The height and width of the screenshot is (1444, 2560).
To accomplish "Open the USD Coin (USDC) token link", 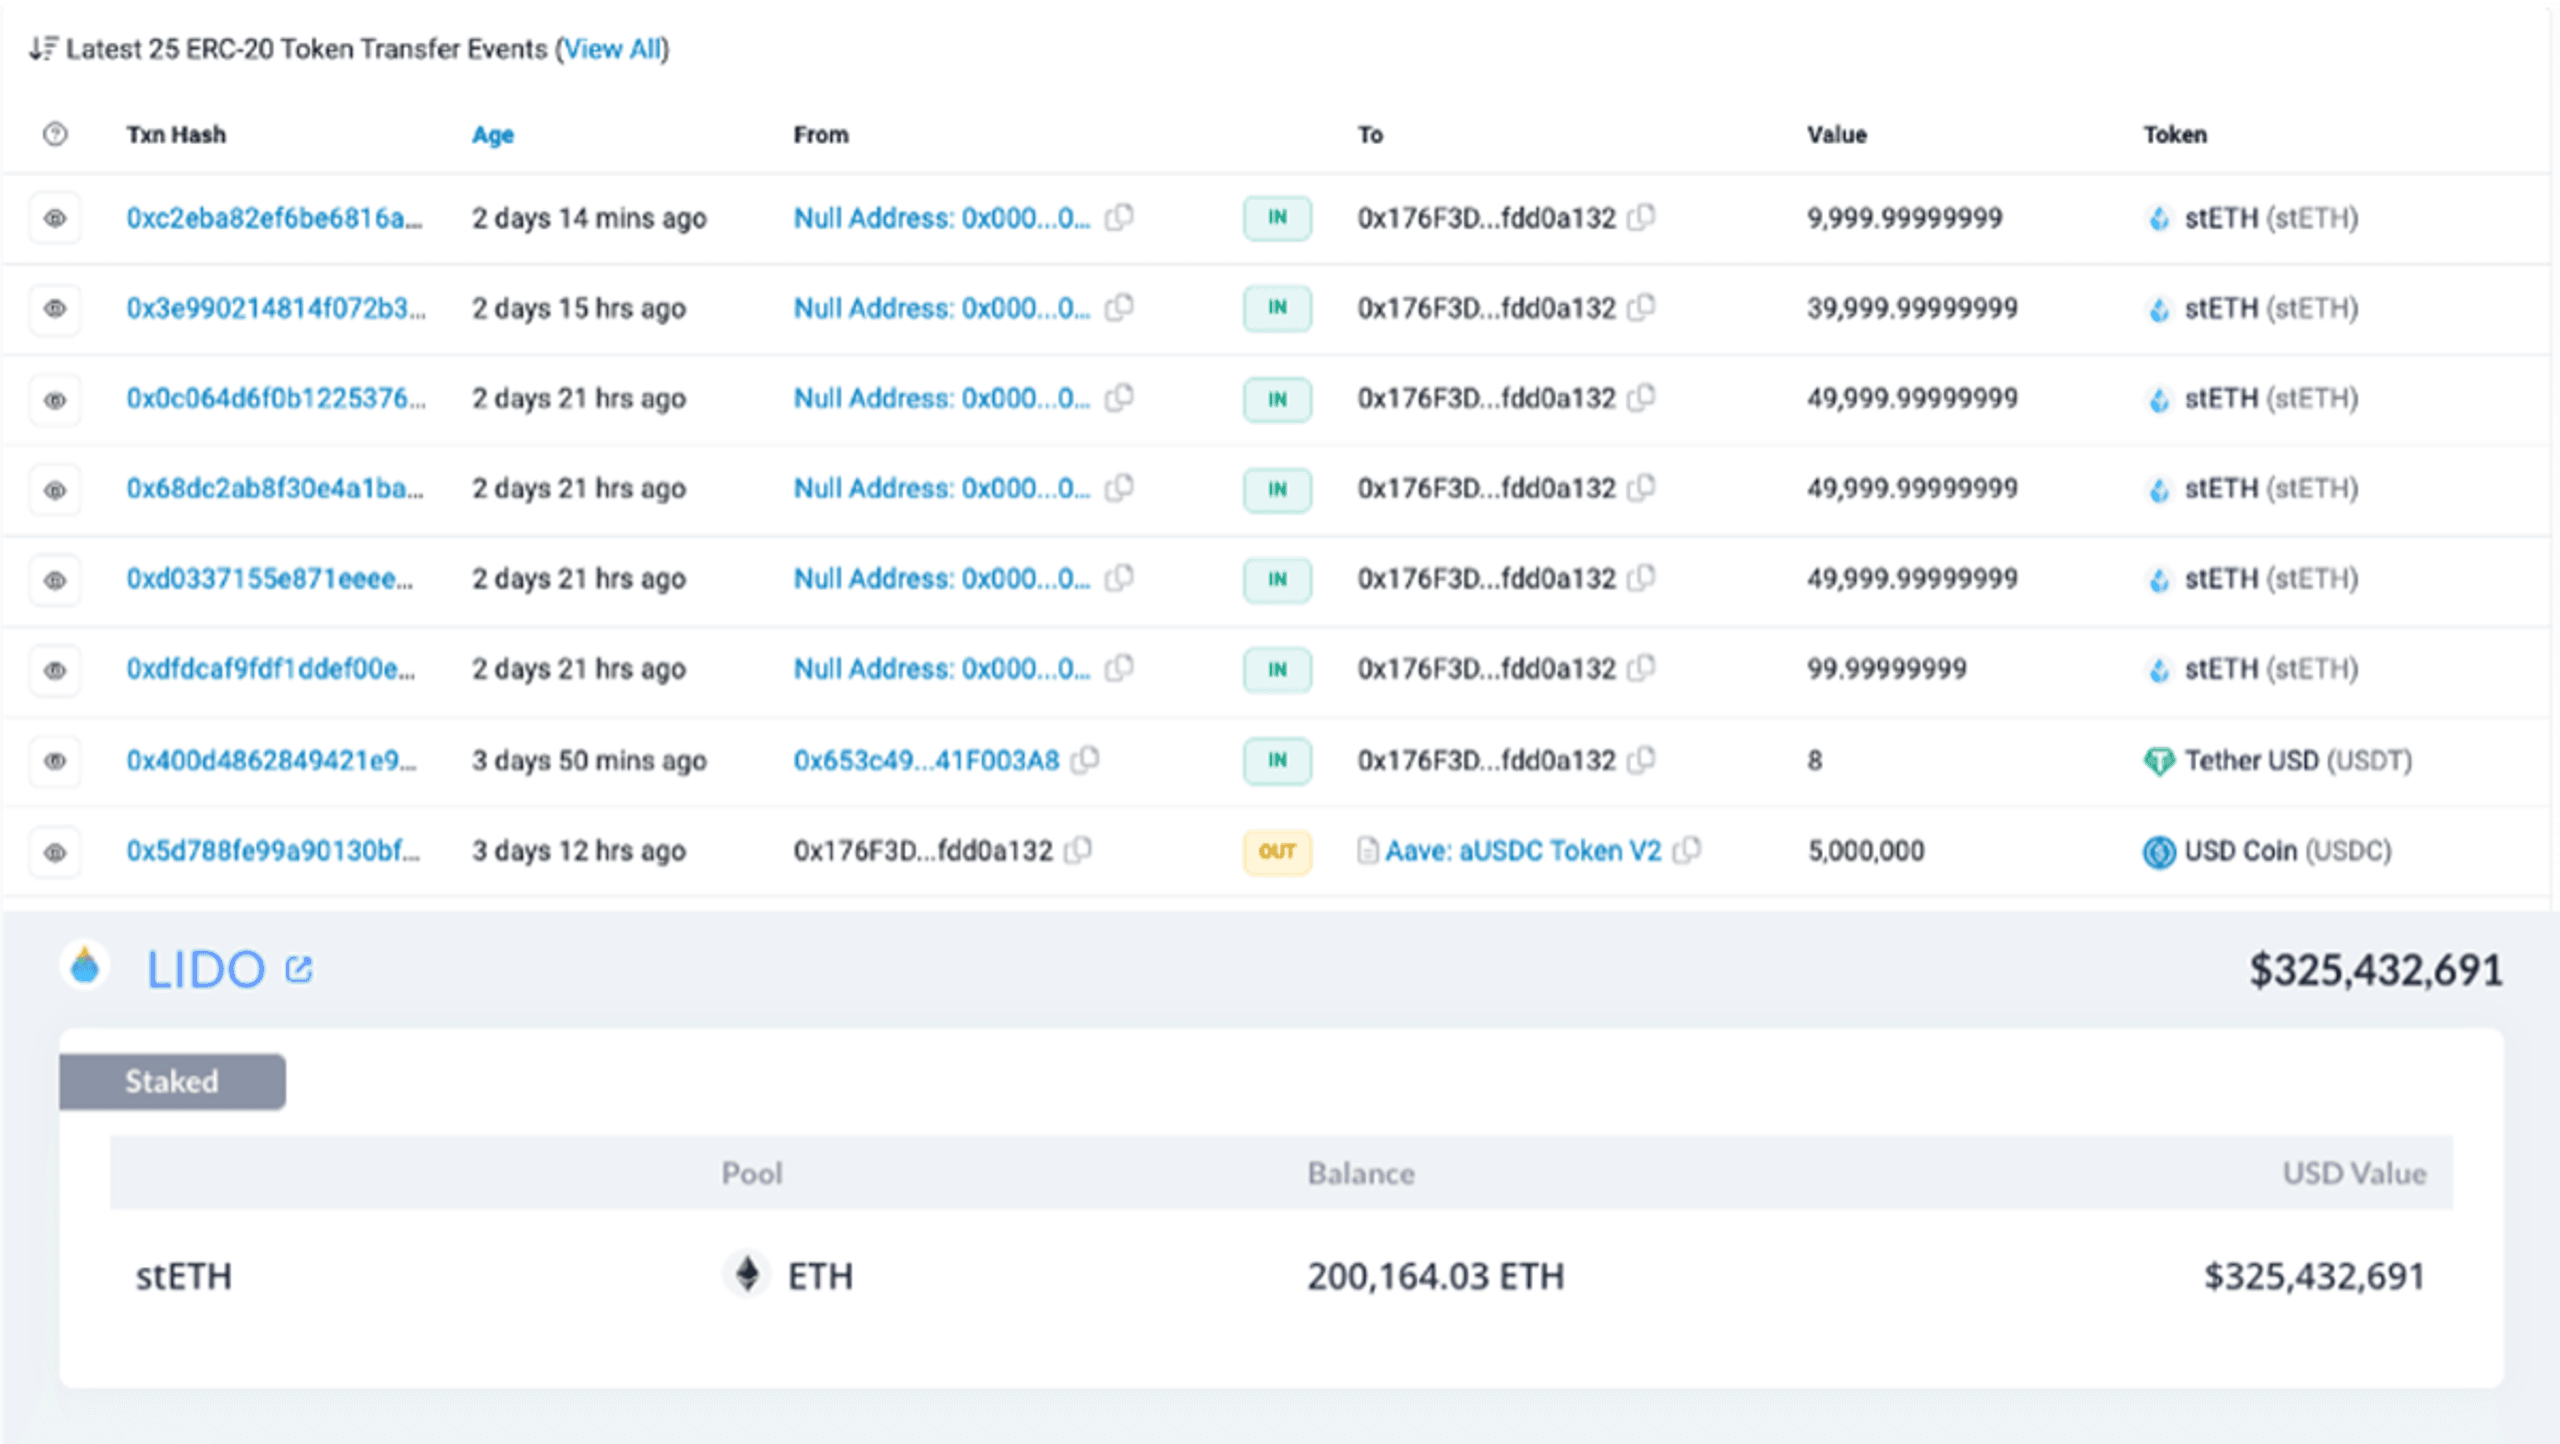I will click(x=2288, y=850).
